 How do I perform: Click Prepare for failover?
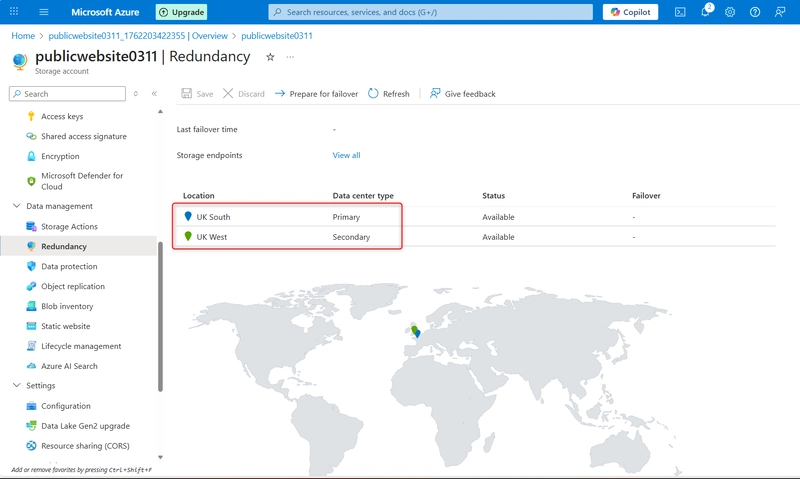(x=316, y=94)
